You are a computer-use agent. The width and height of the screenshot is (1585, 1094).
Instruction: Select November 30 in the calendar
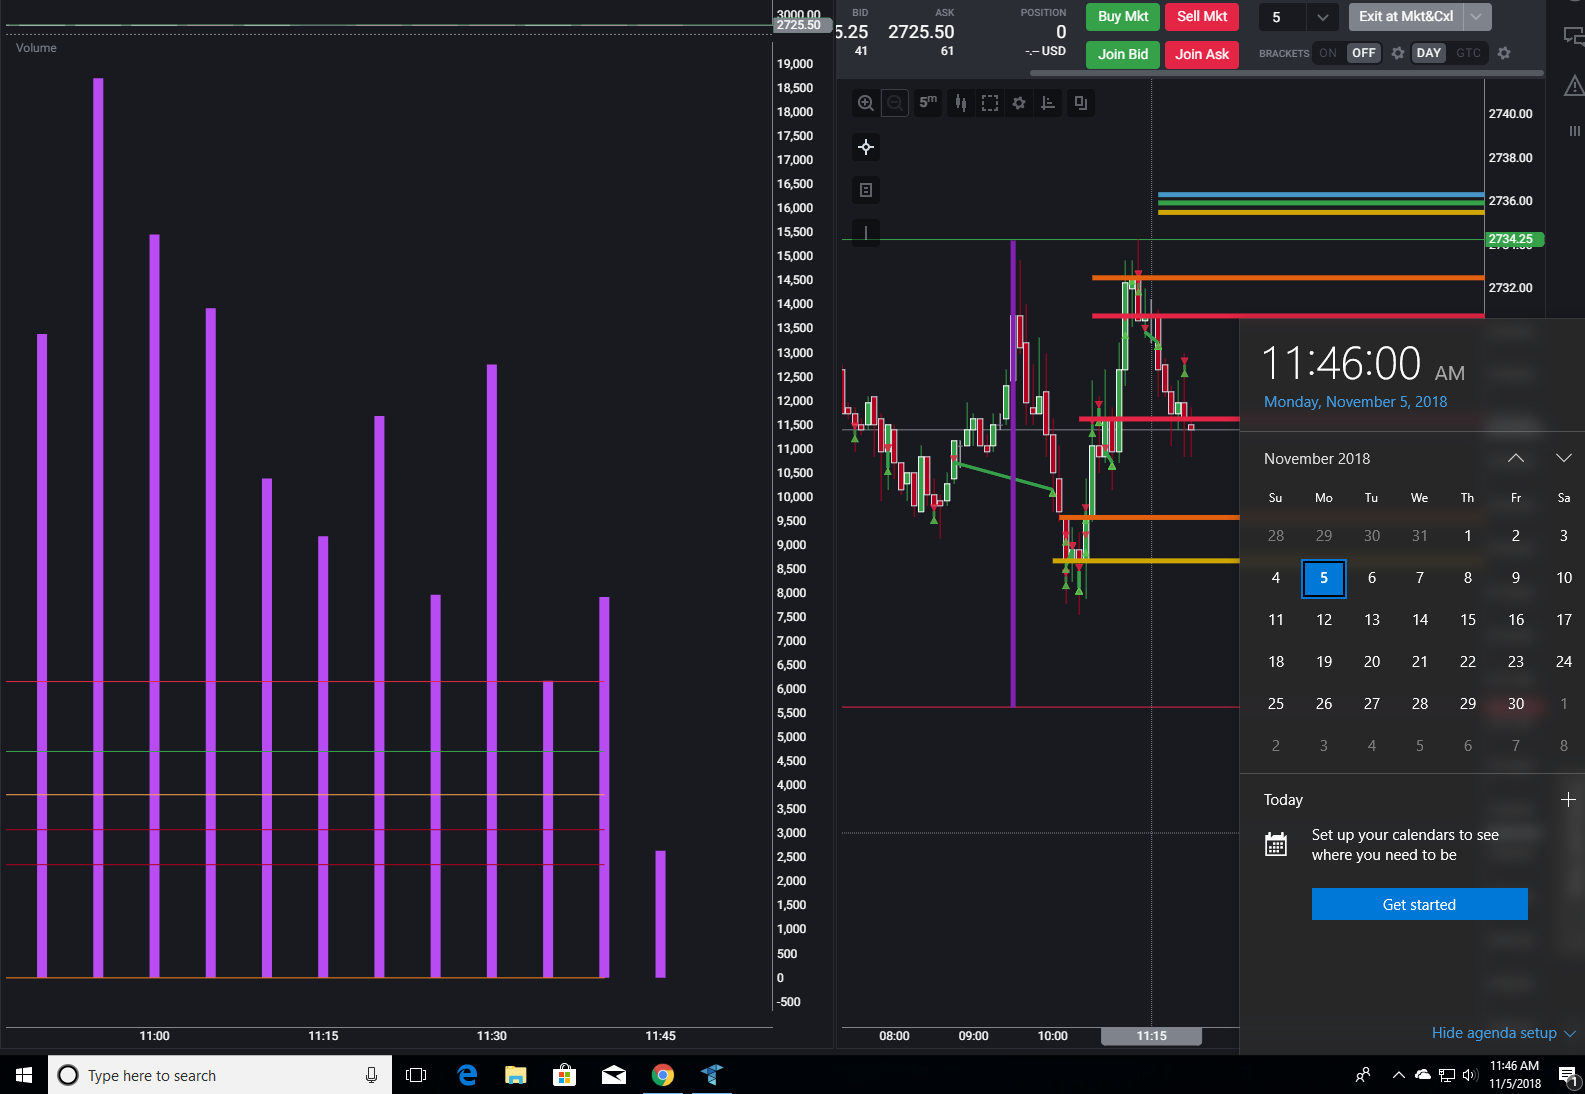1516,704
